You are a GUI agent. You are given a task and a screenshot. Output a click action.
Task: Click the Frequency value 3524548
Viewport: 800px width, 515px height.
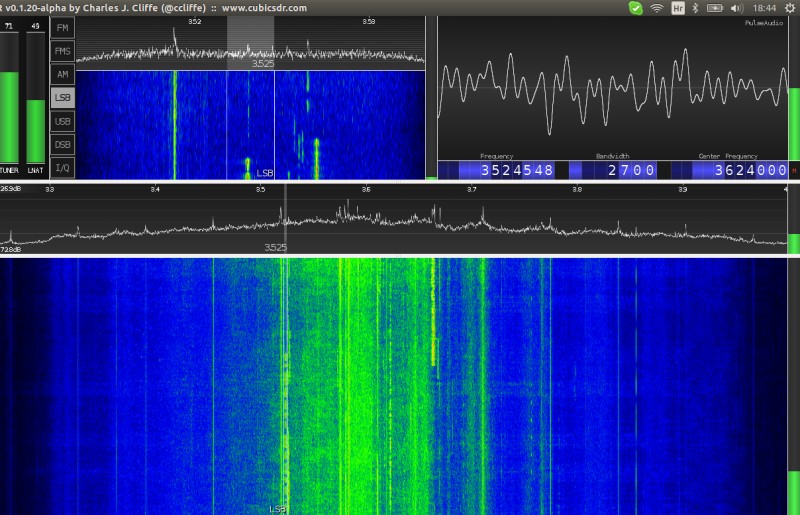pos(517,170)
